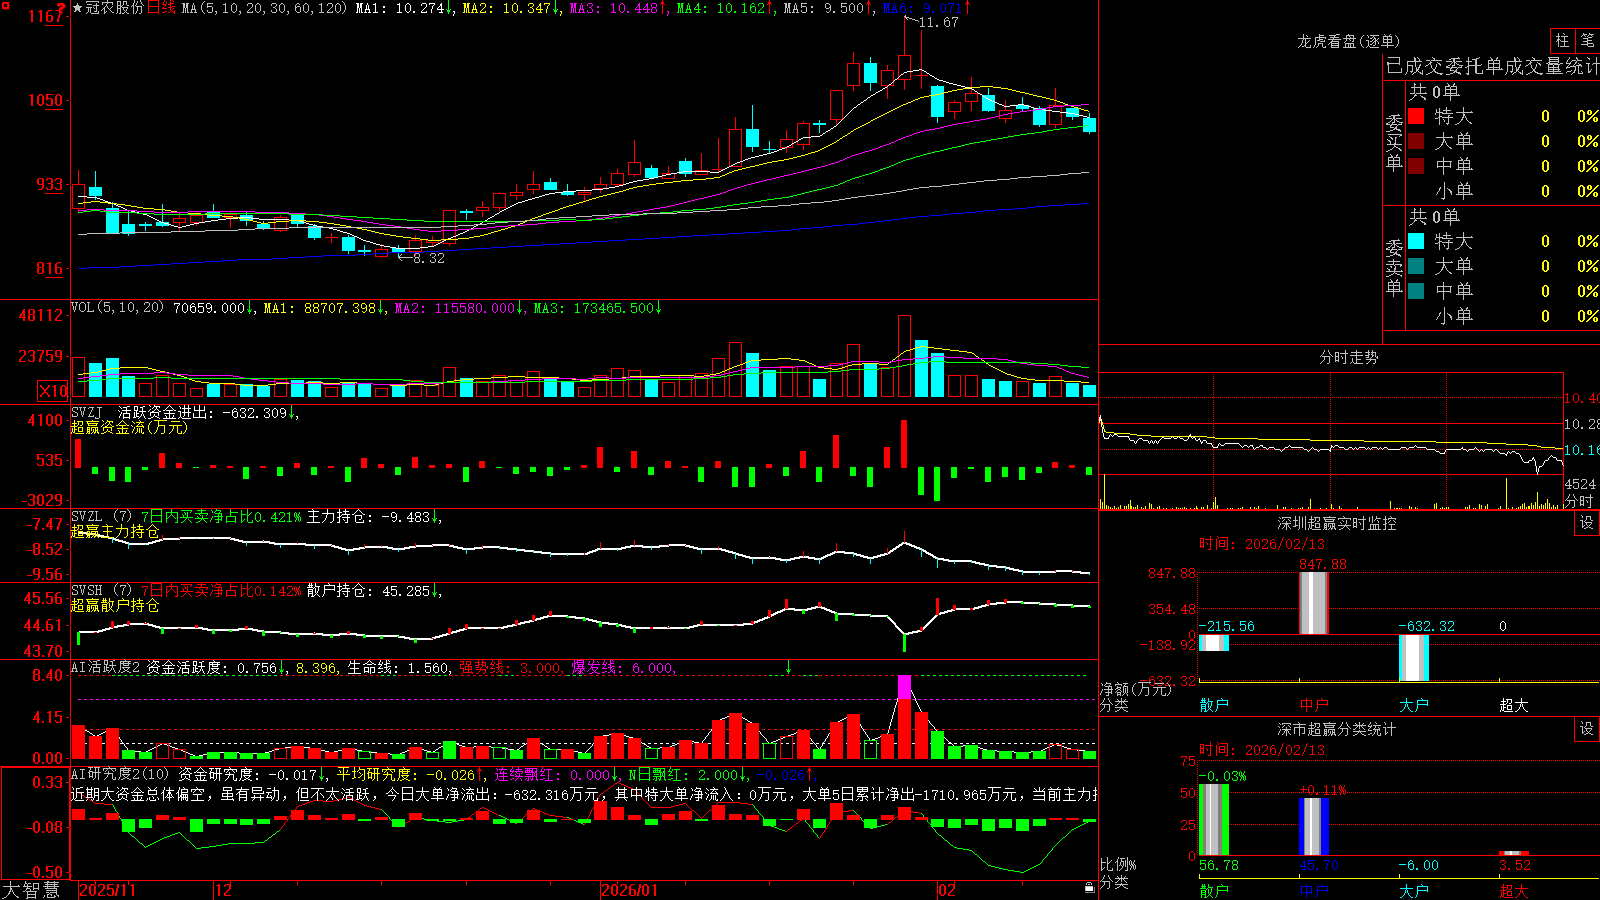This screenshot has width=1600, height=900.
Task: Click the MA2: 10.347 value
Action: [x=512, y=8]
